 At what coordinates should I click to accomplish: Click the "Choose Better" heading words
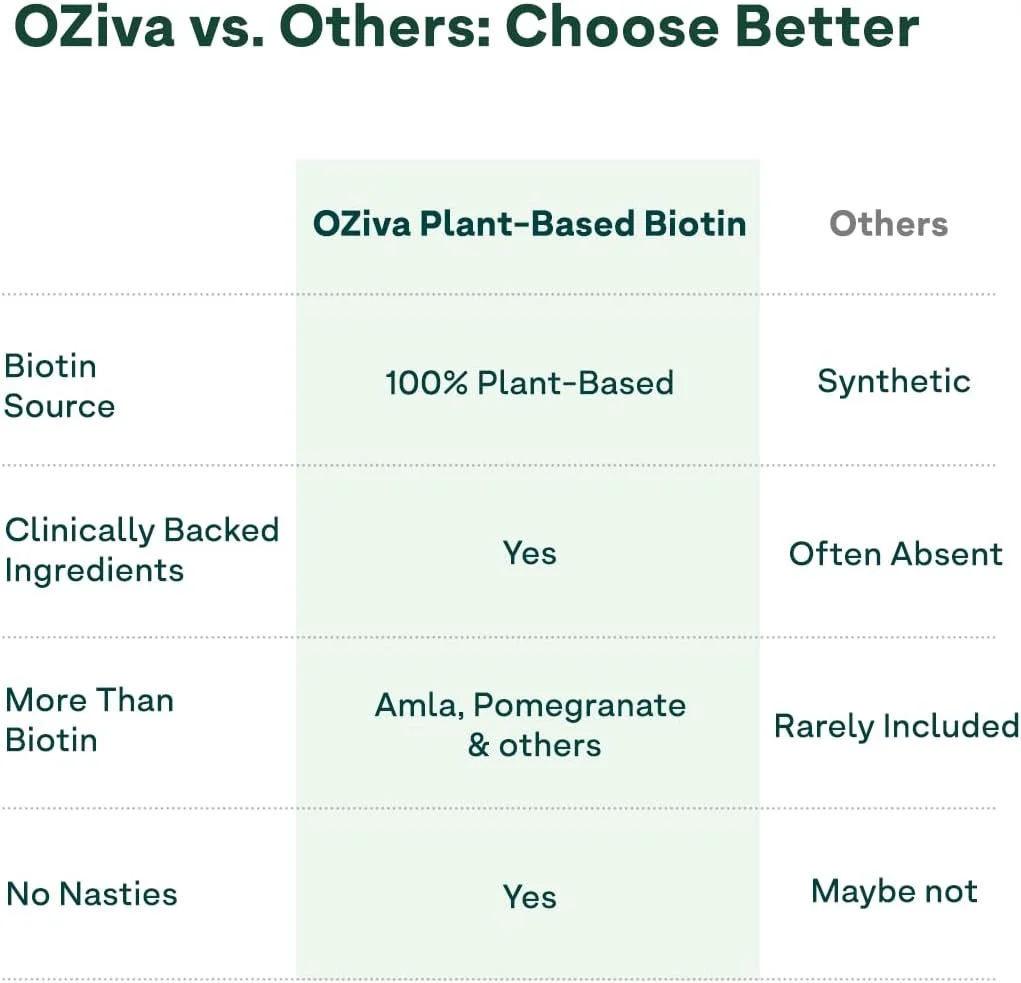coord(712,28)
